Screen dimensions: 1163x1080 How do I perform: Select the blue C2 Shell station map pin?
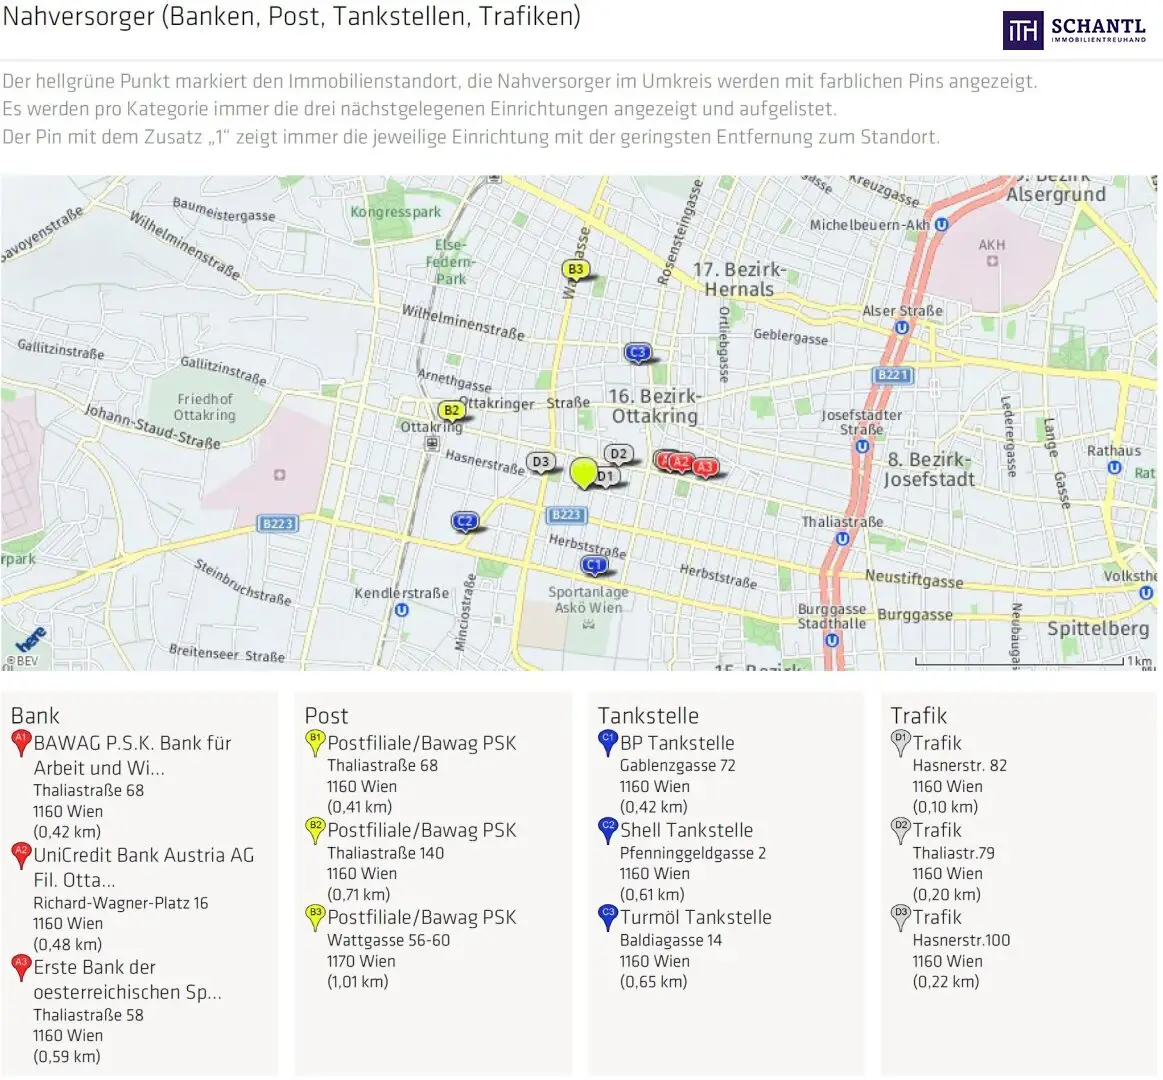pyautogui.click(x=464, y=522)
